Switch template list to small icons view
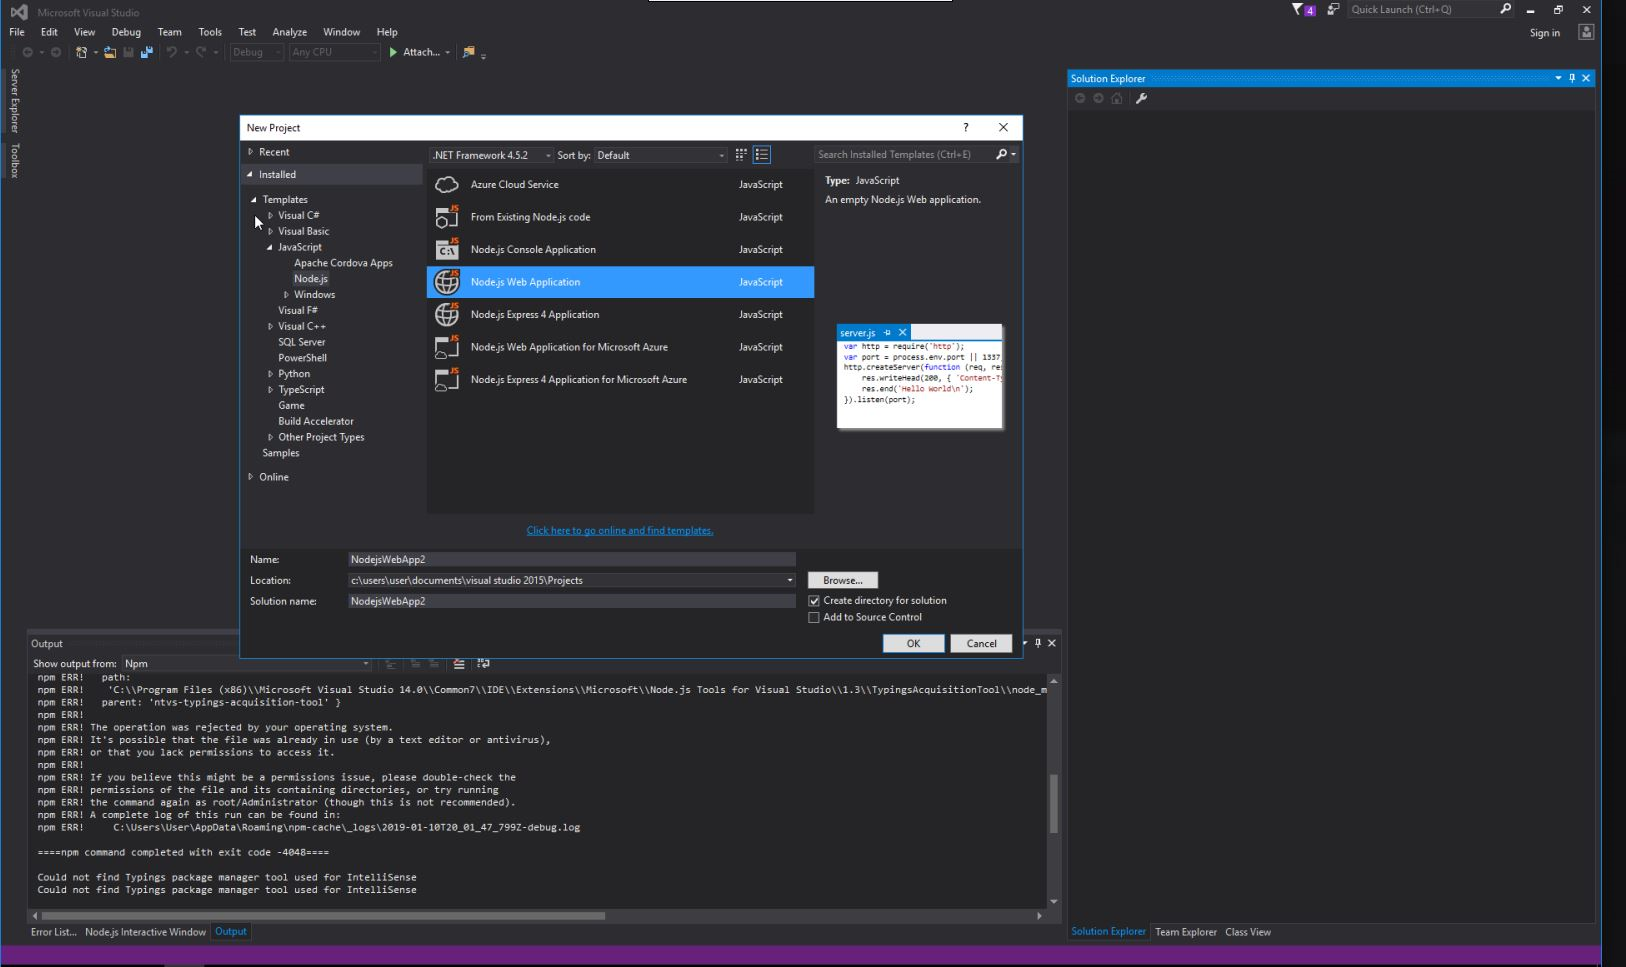 (741, 155)
